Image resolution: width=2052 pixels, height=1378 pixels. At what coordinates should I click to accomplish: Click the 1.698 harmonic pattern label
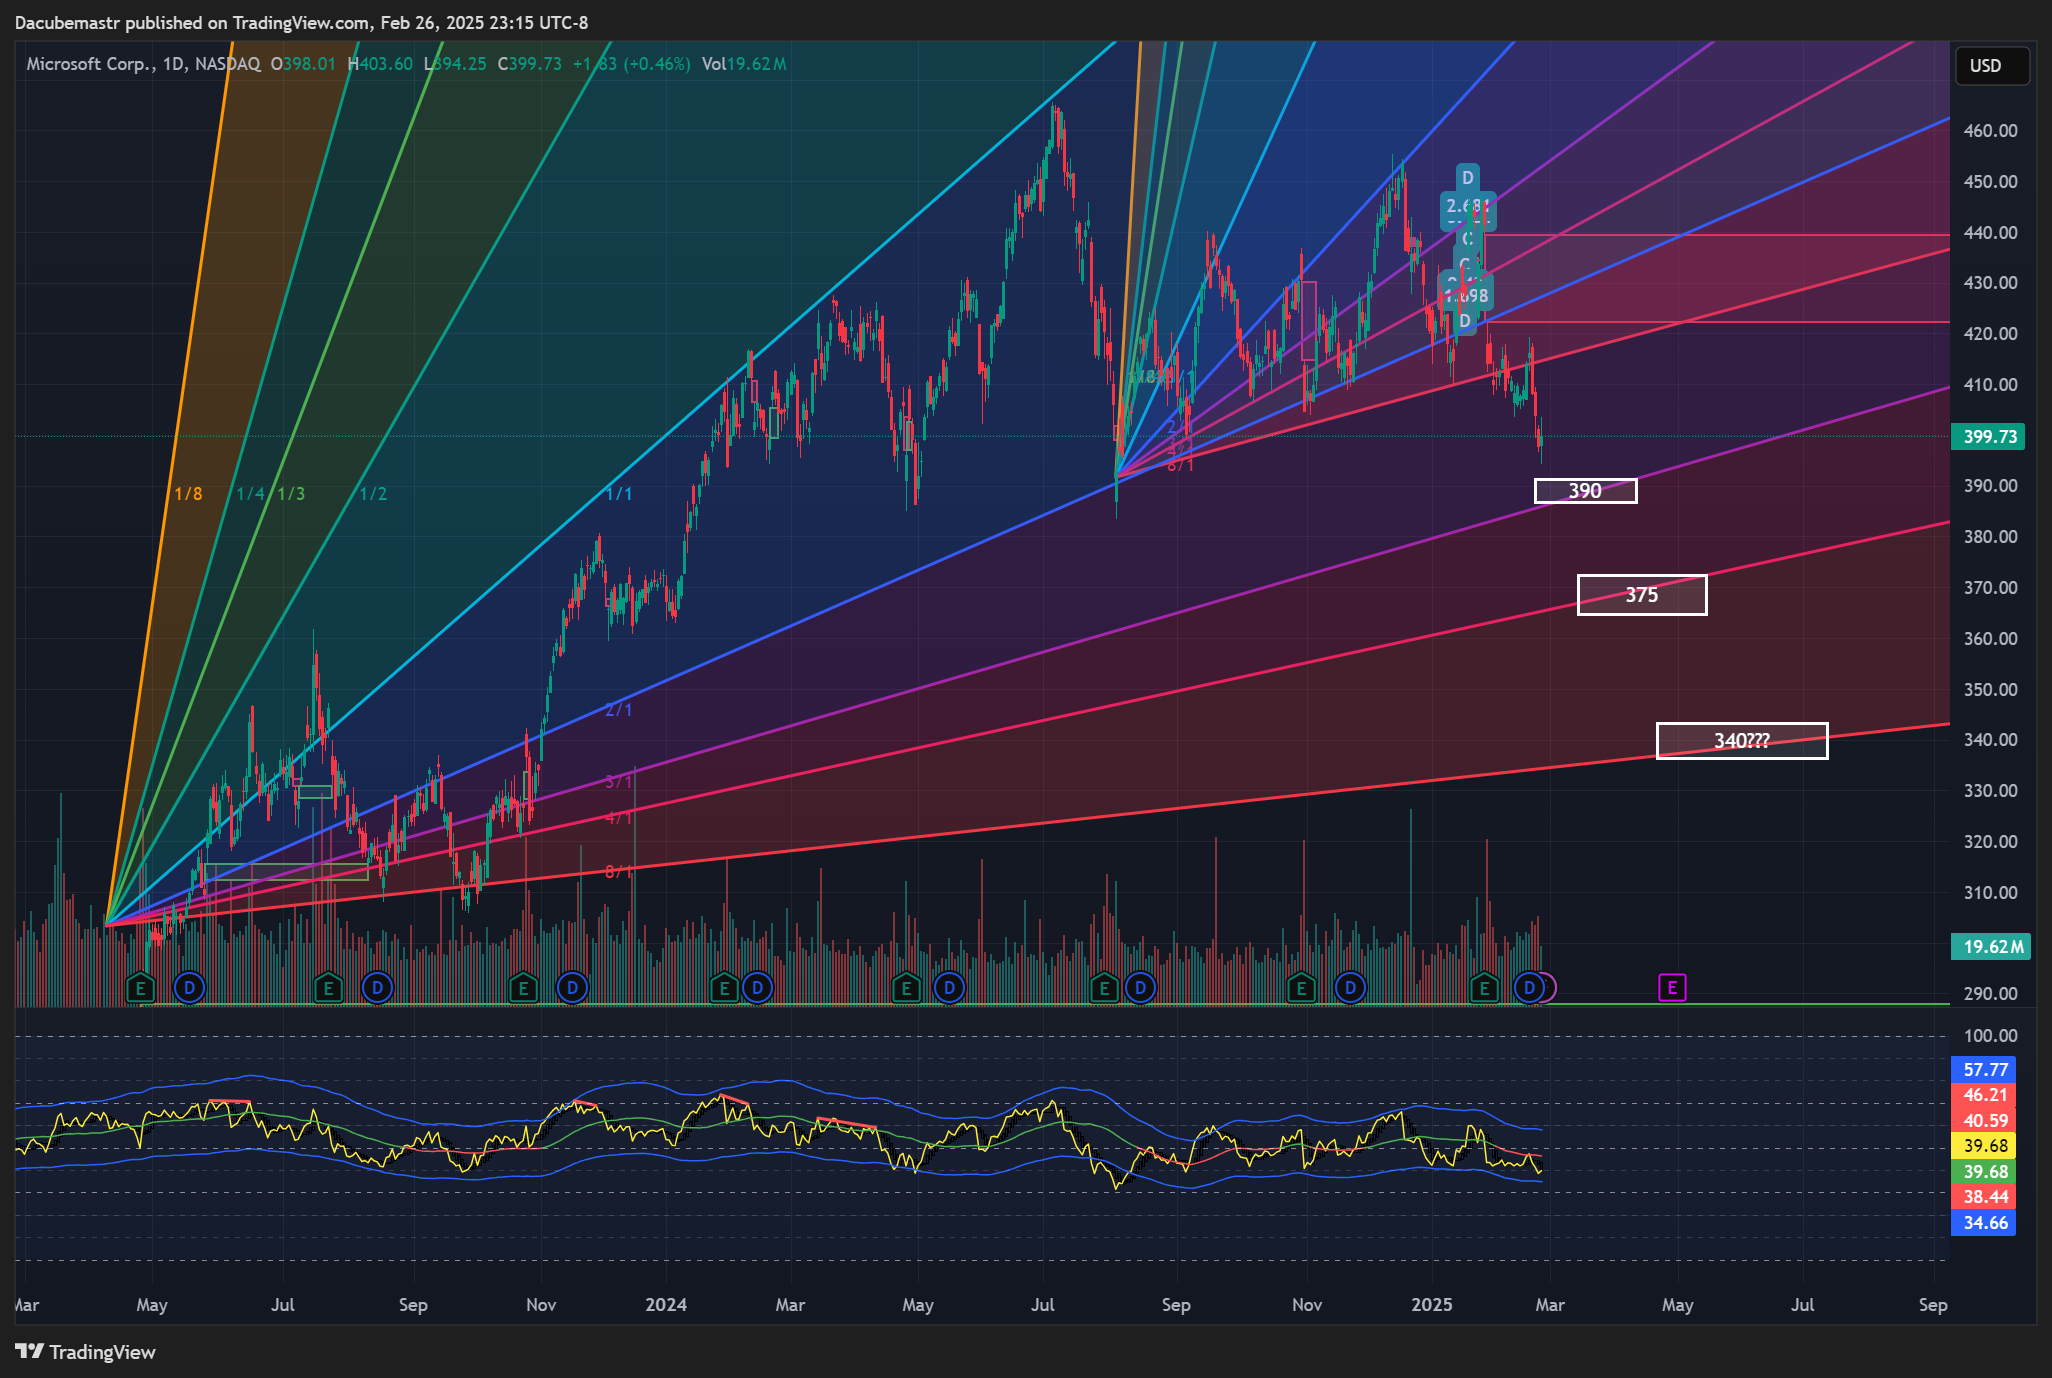click(x=1467, y=296)
